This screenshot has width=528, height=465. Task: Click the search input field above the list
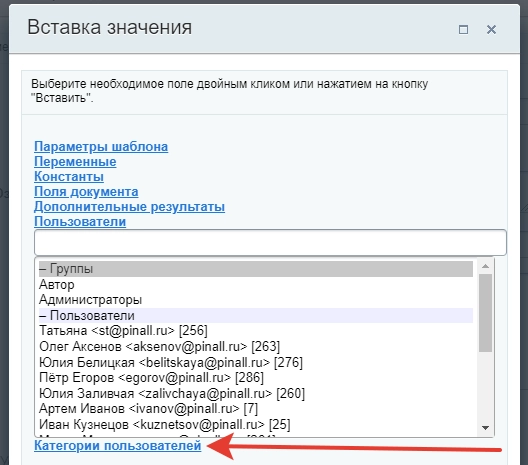(270, 242)
